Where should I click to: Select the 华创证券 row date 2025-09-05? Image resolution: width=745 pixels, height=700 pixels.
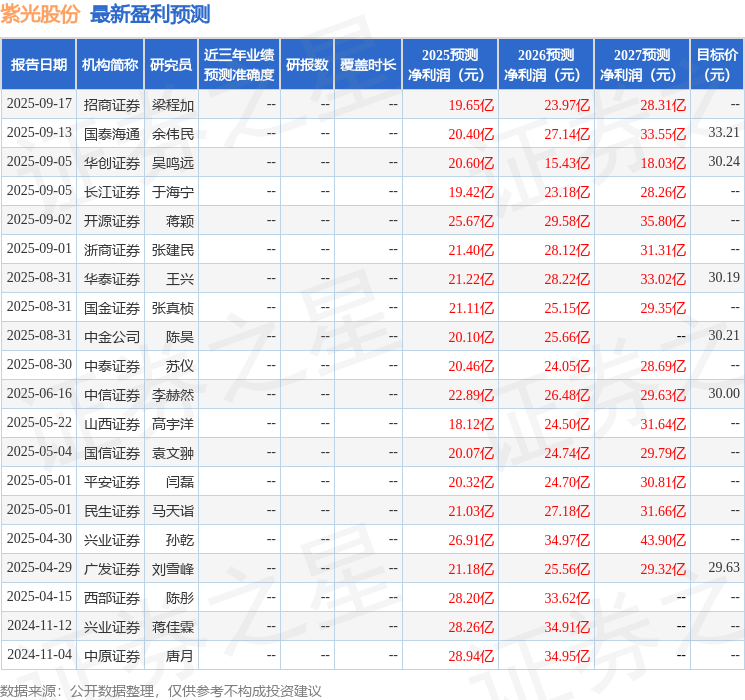click(39, 162)
